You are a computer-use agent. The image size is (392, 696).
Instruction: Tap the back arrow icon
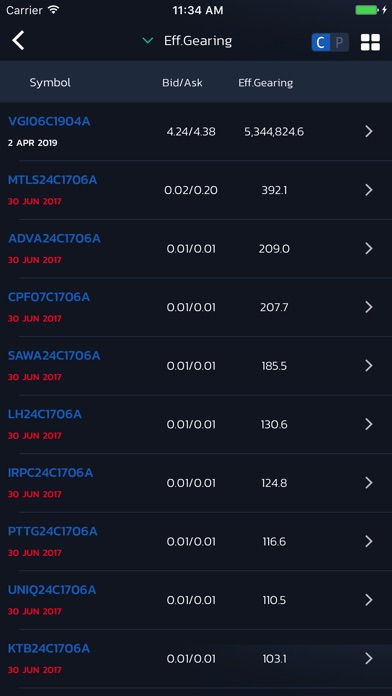click(18, 41)
